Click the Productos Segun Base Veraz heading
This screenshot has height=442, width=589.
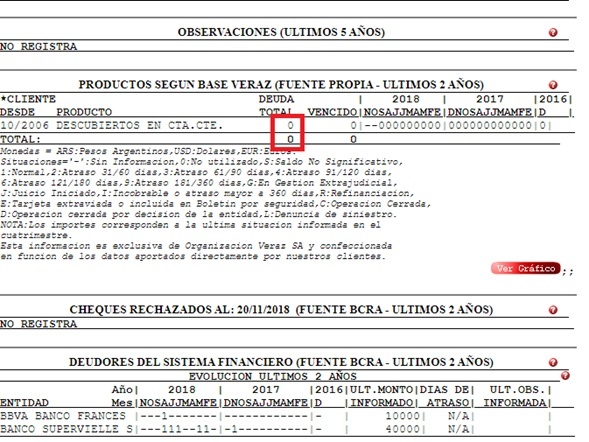pyautogui.click(x=281, y=84)
